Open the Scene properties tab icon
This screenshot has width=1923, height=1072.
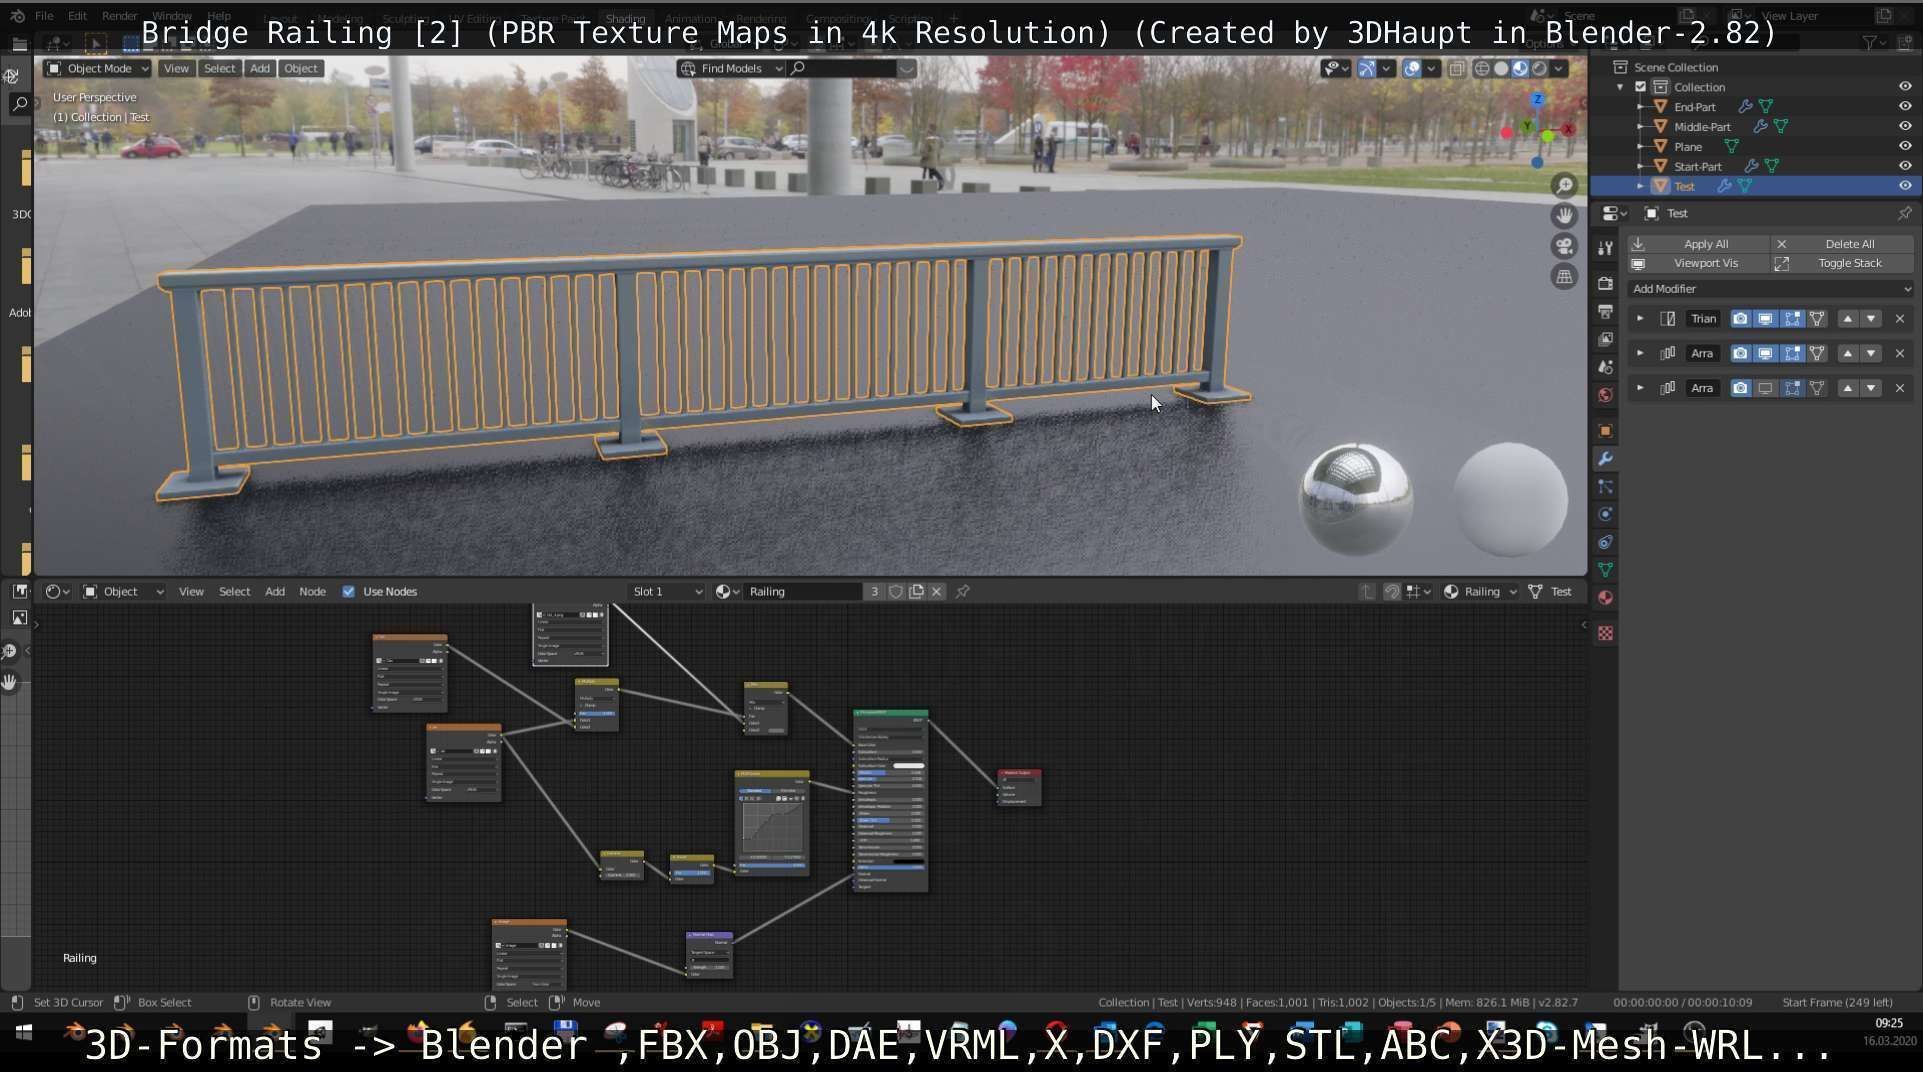1605,367
